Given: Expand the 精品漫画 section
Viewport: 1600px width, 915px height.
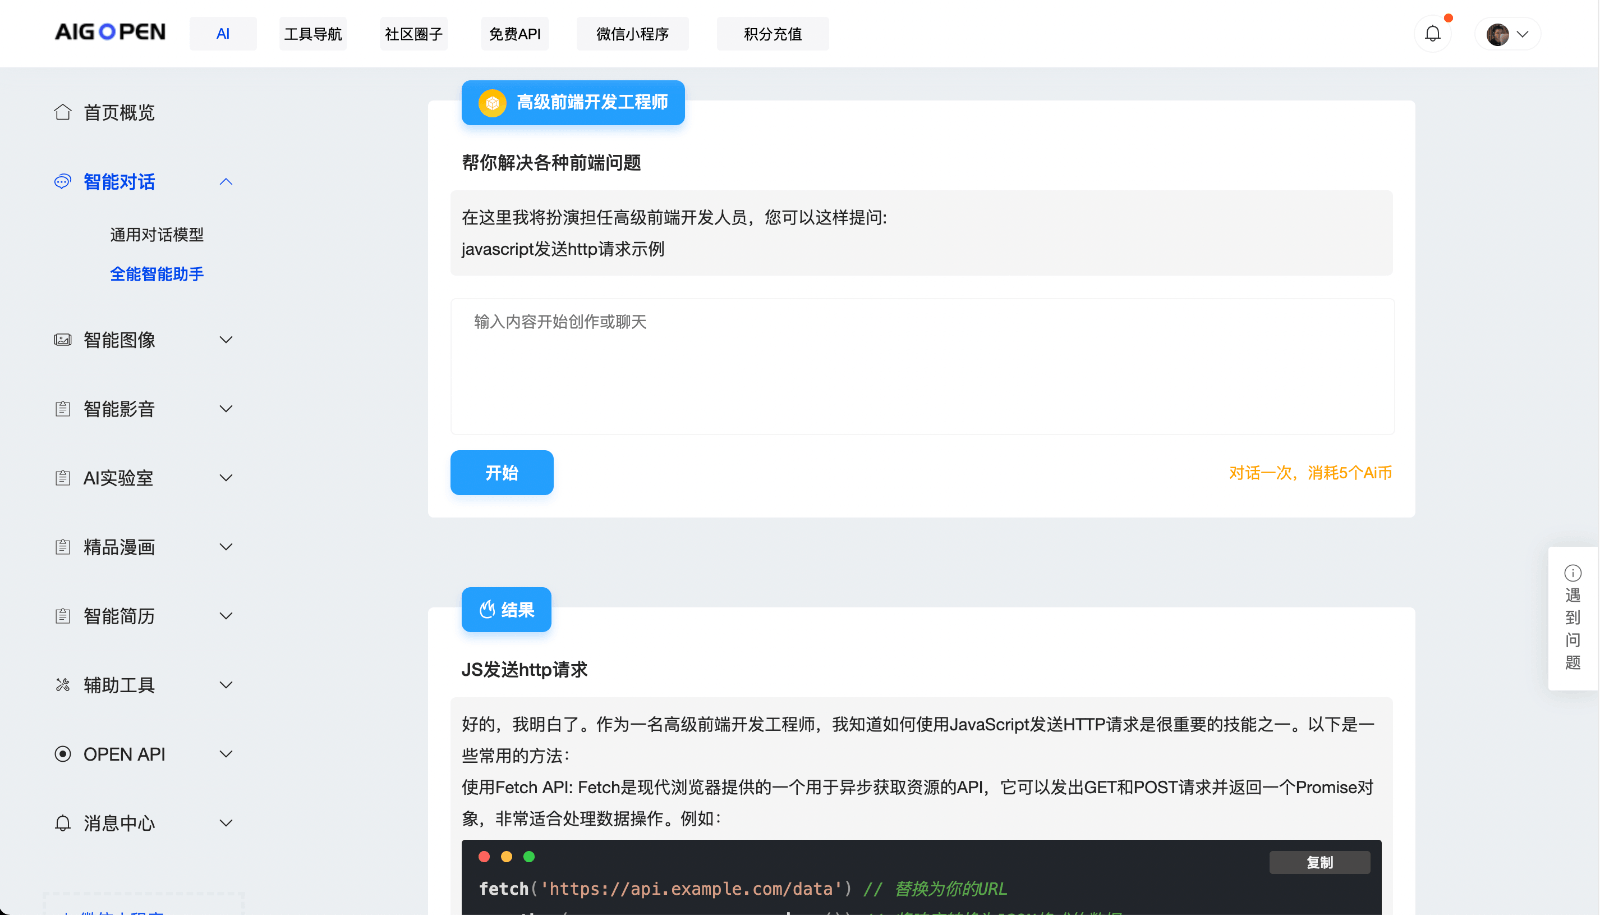Looking at the screenshot, I should 226,546.
